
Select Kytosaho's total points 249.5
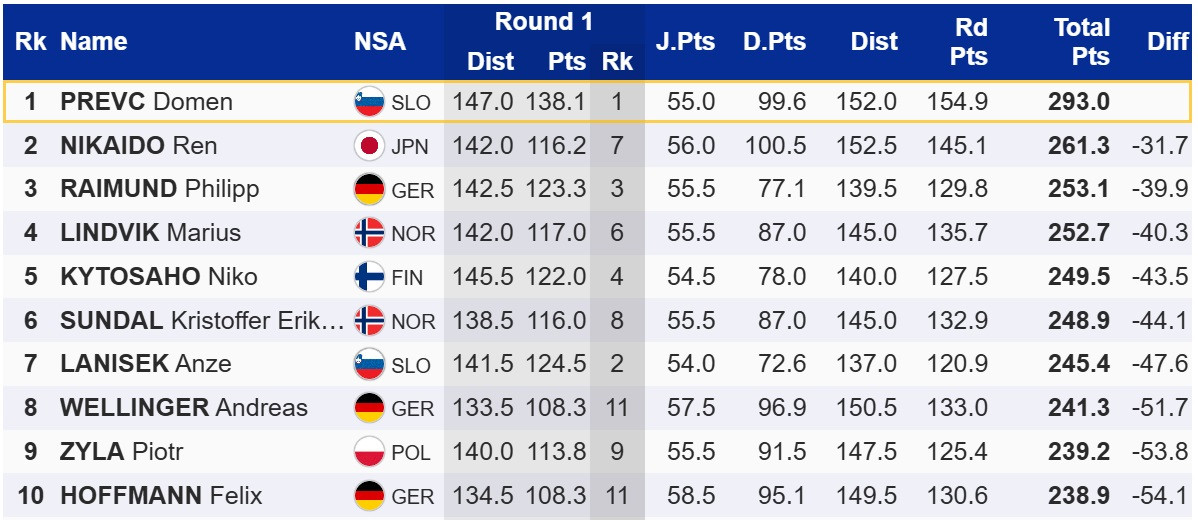pos(1078,277)
